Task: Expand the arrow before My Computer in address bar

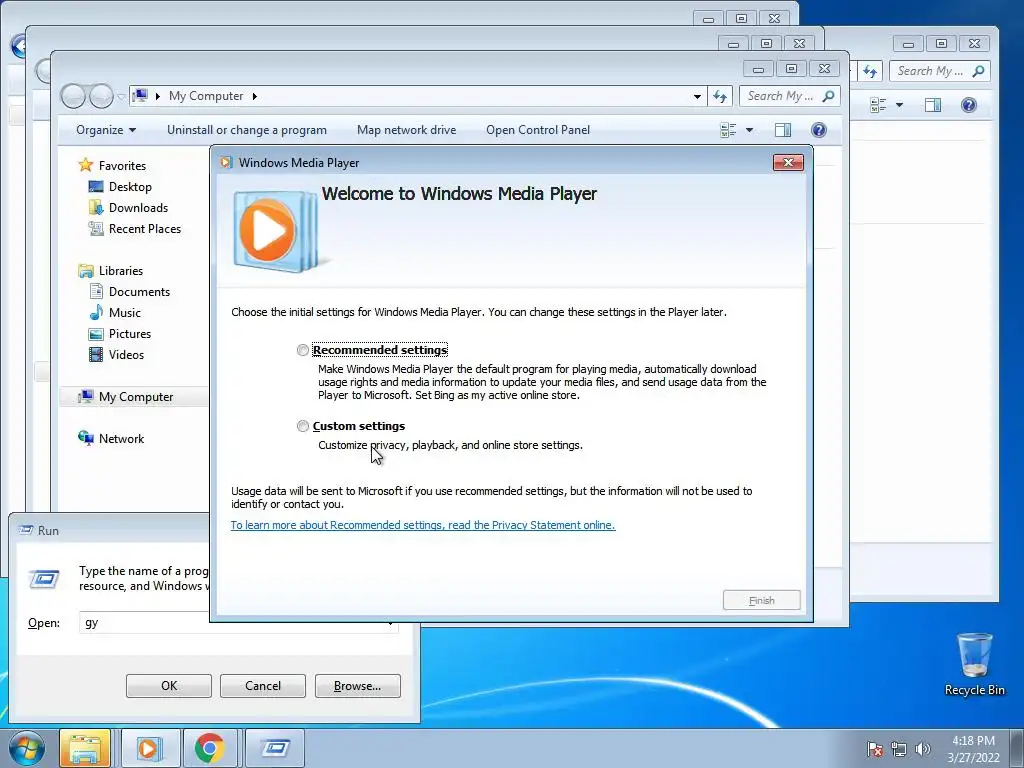Action: 157,96
